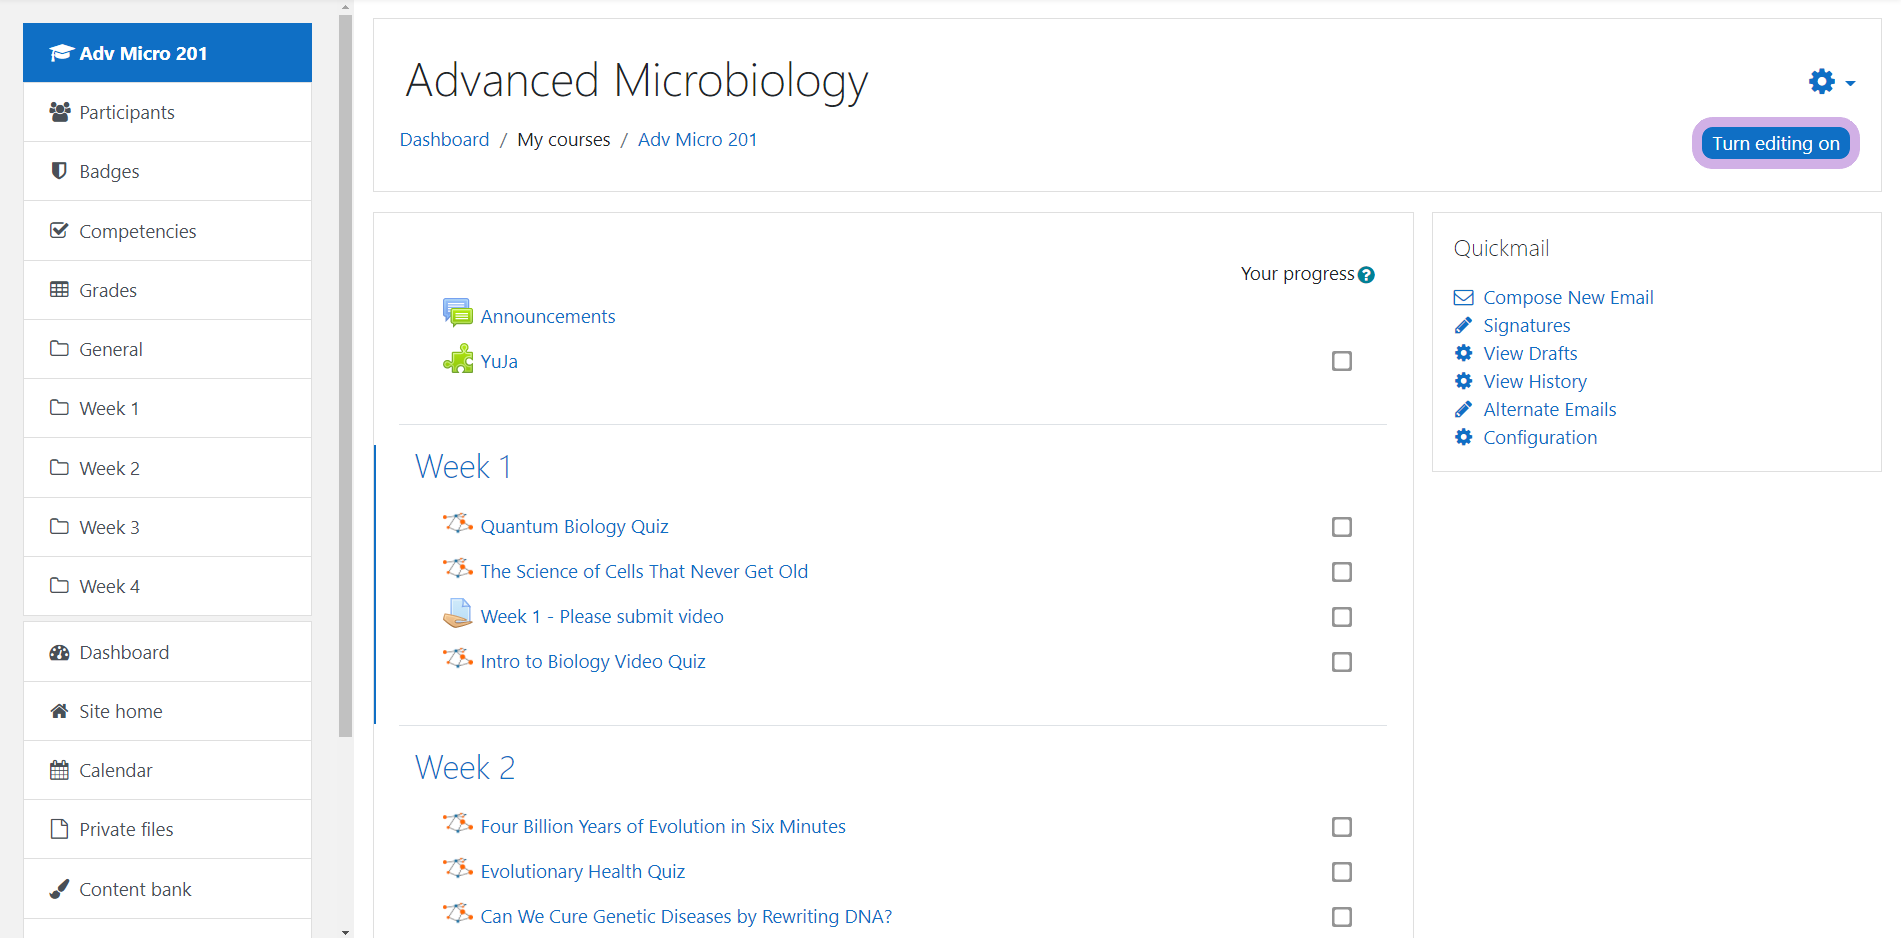Viewport: 1901px width, 938px height.
Task: Click the Quantum Biology Quiz activity icon
Action: pos(458,525)
